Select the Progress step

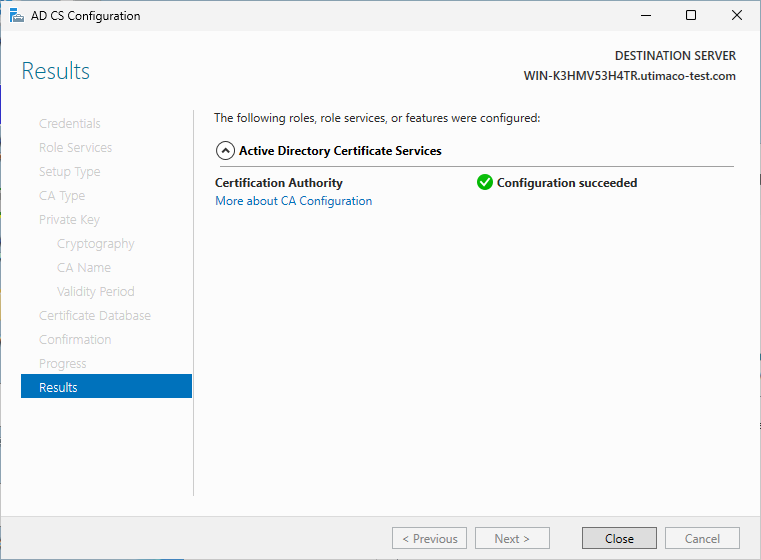[63, 363]
